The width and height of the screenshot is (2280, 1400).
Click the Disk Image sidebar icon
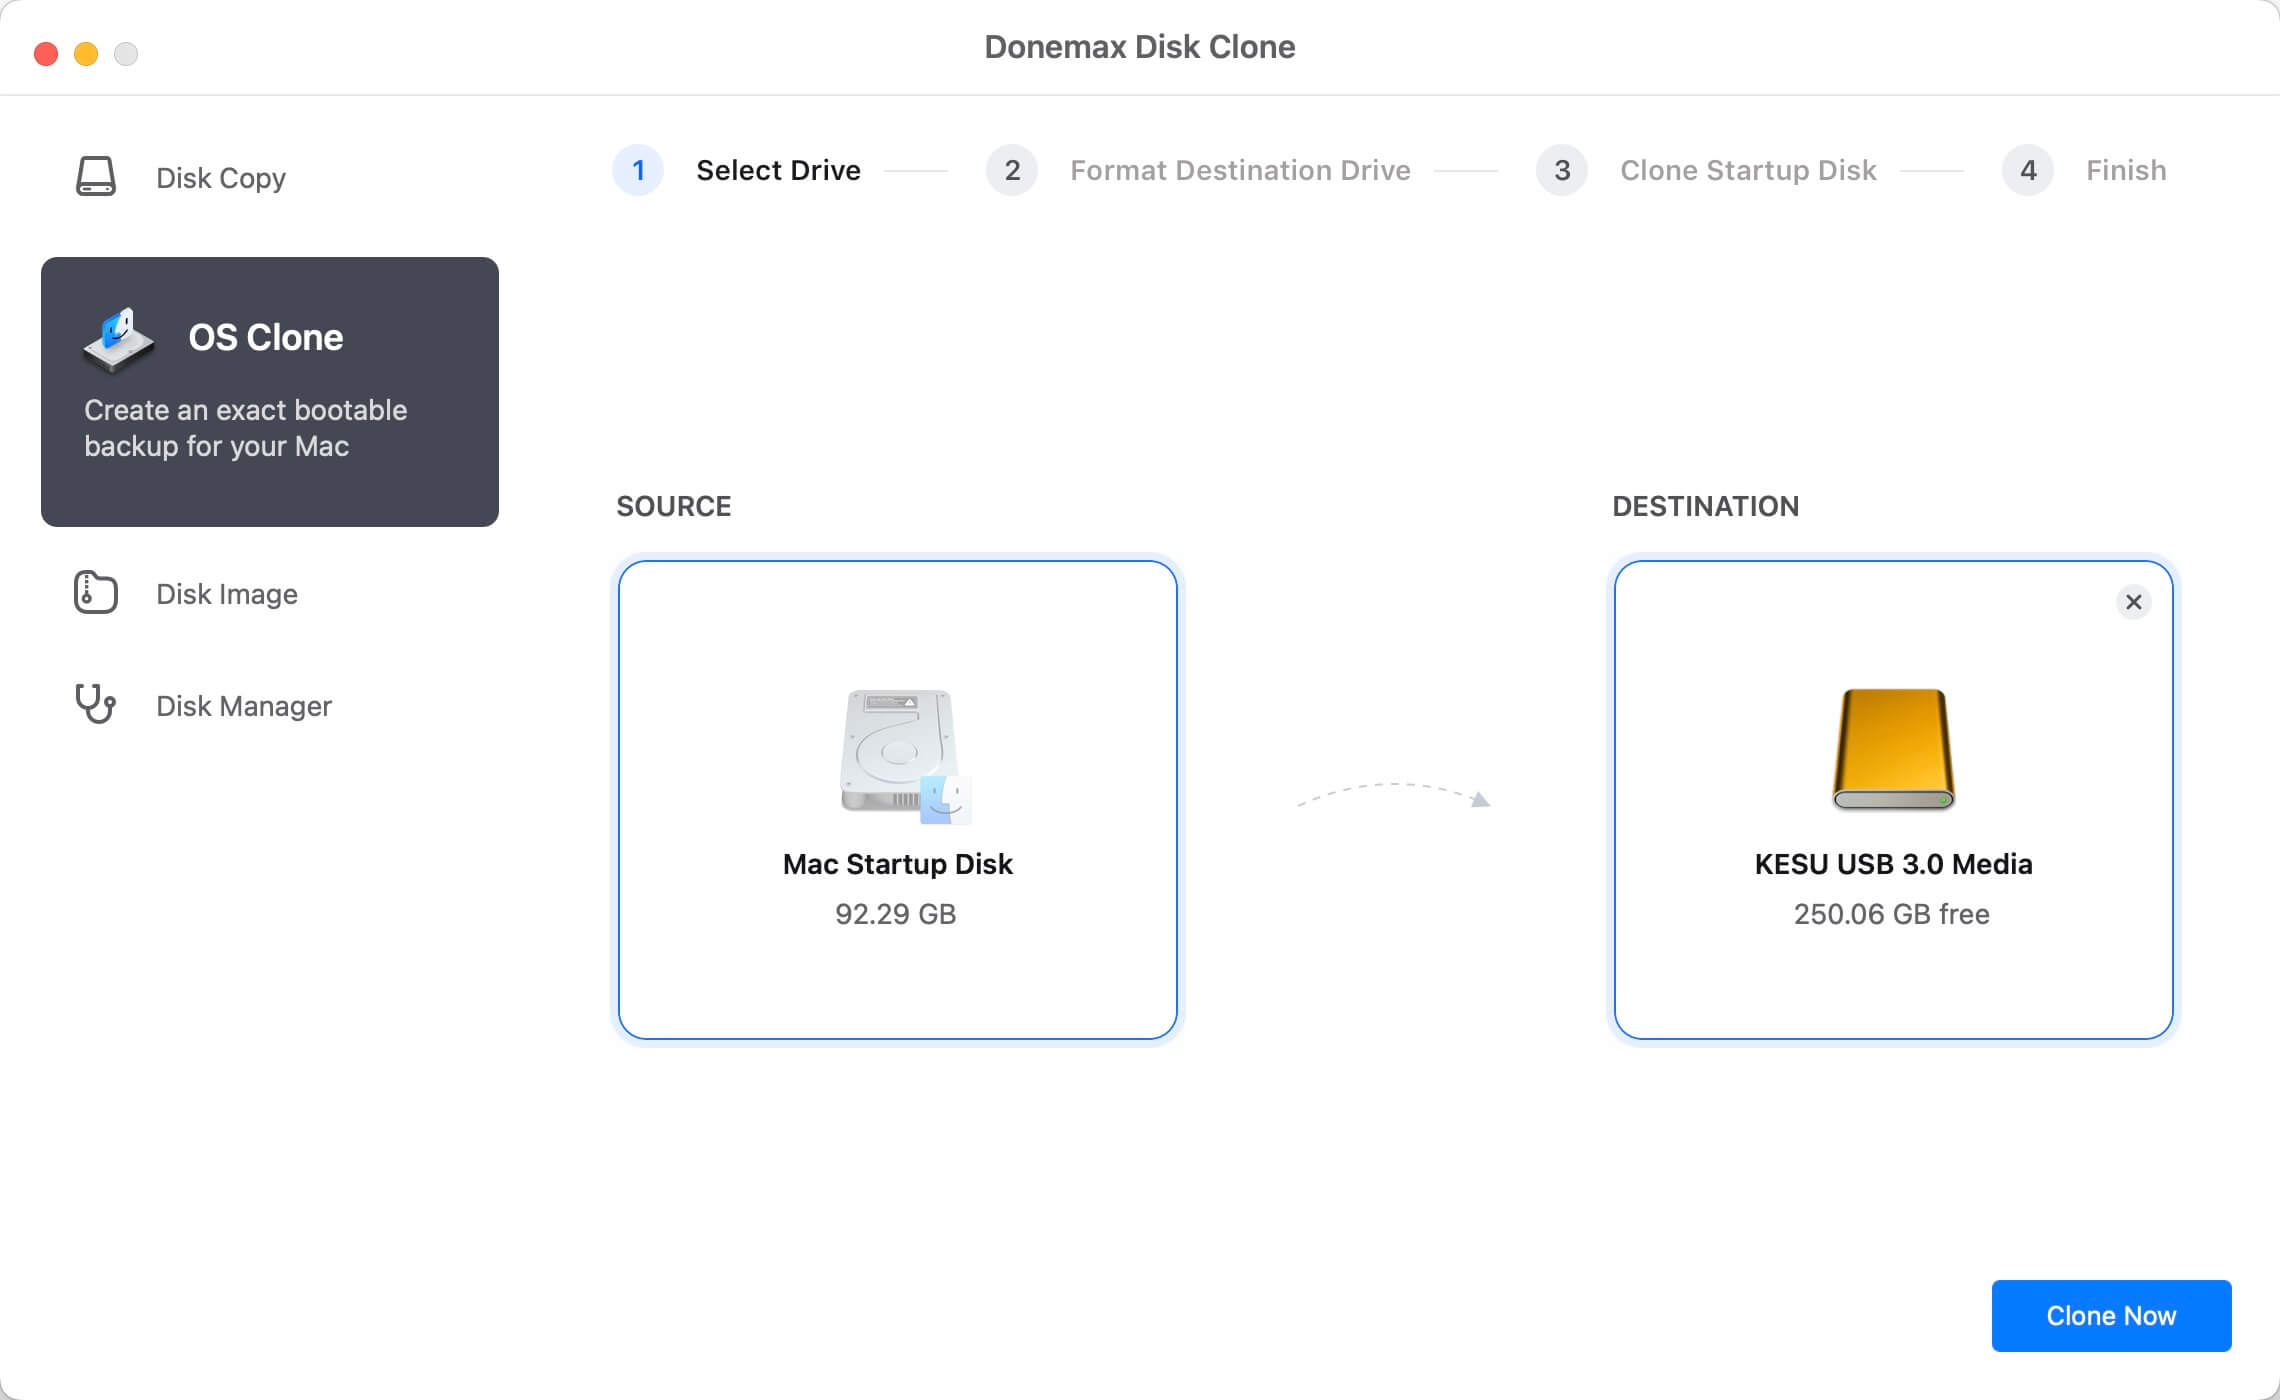coord(94,594)
